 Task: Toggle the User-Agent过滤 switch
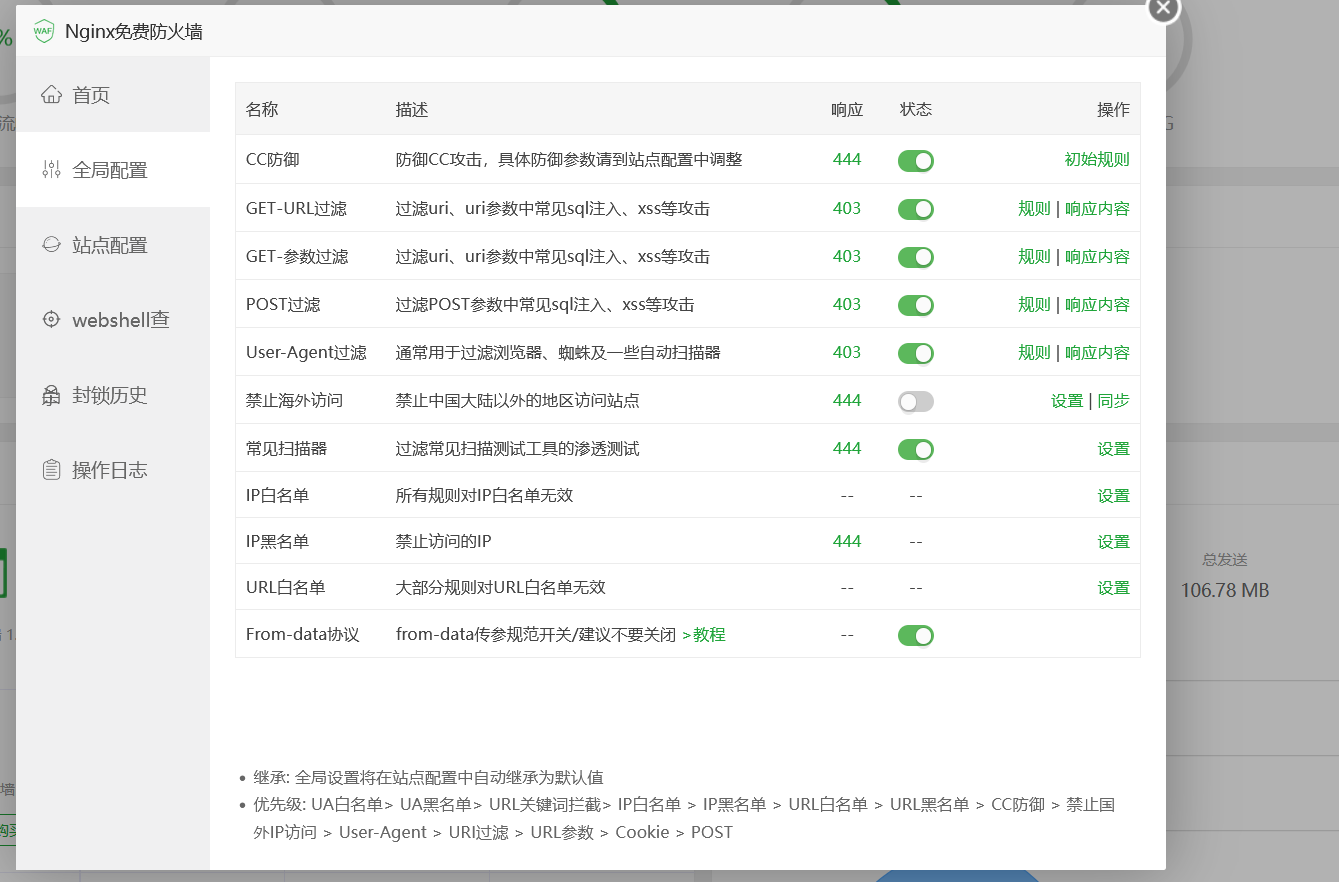coord(915,353)
